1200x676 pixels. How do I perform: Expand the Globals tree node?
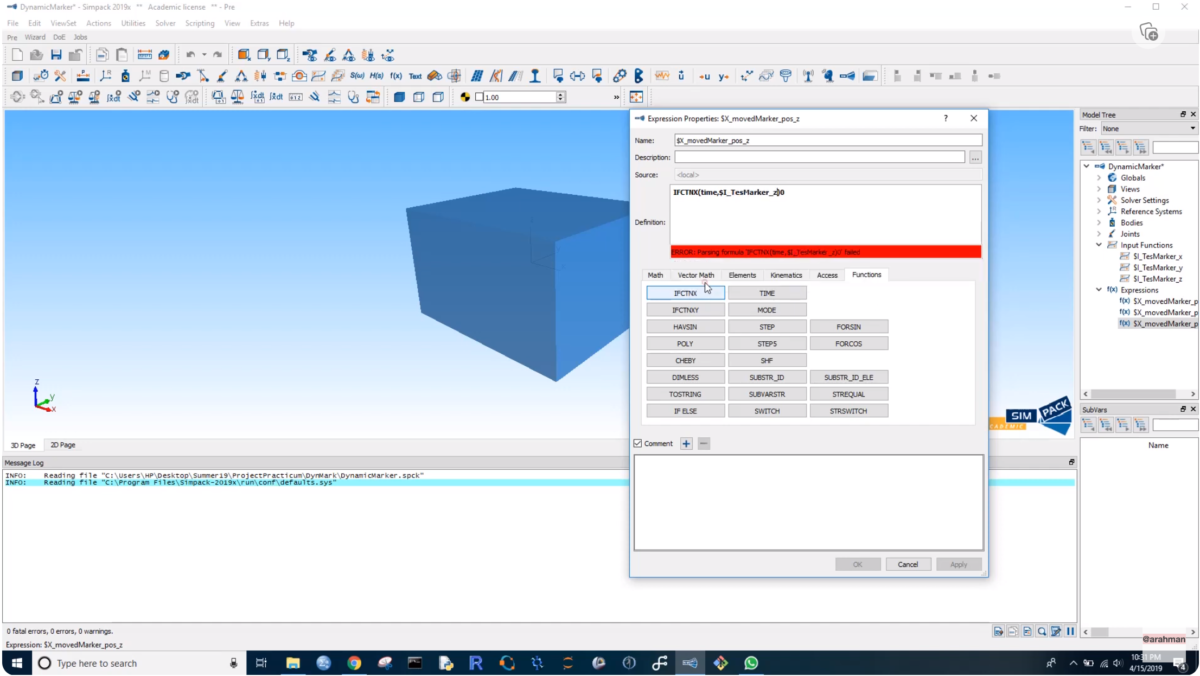point(1099,178)
